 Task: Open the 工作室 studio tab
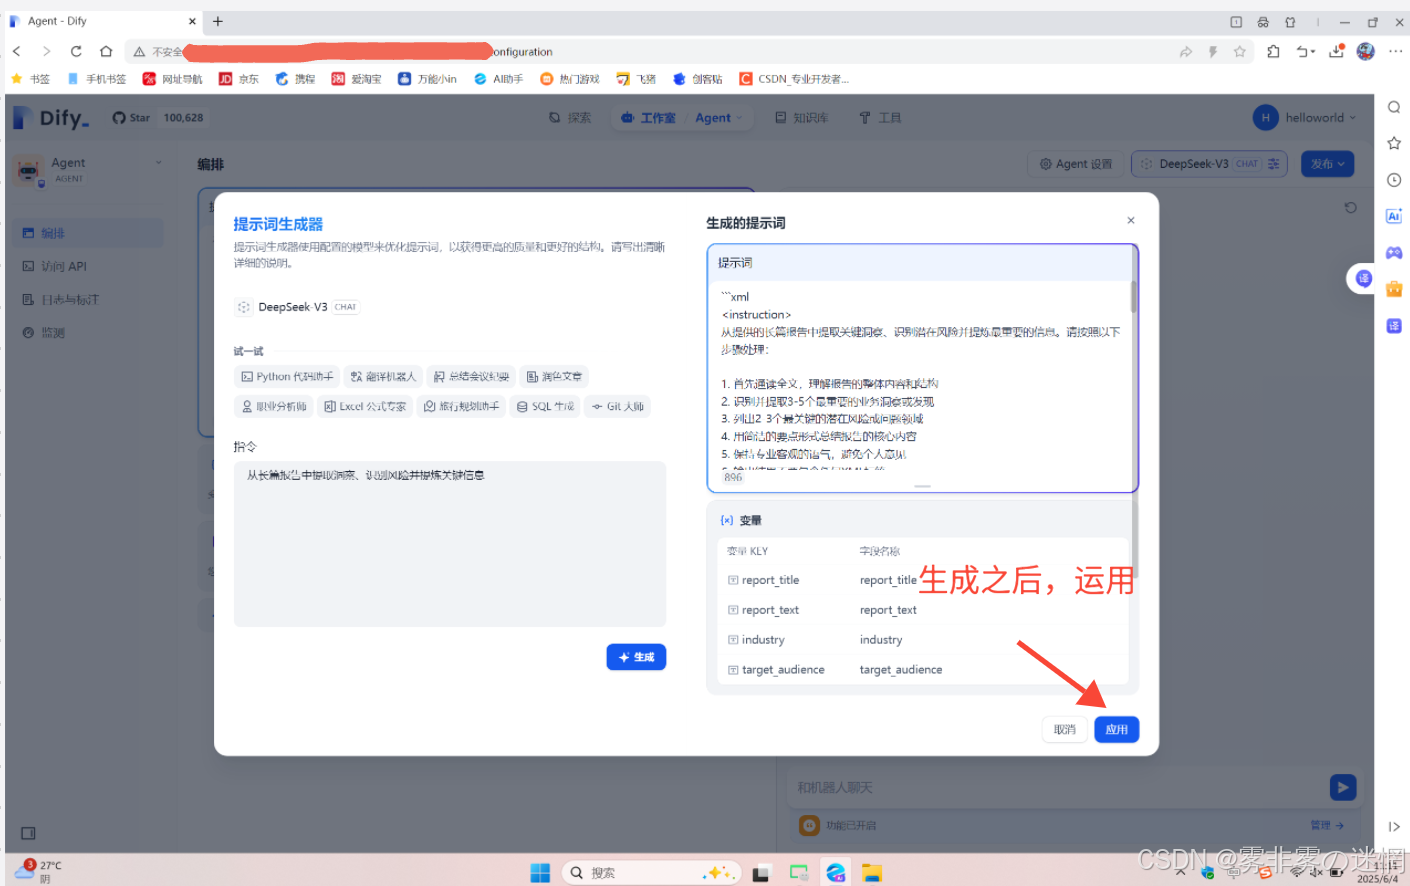point(649,118)
